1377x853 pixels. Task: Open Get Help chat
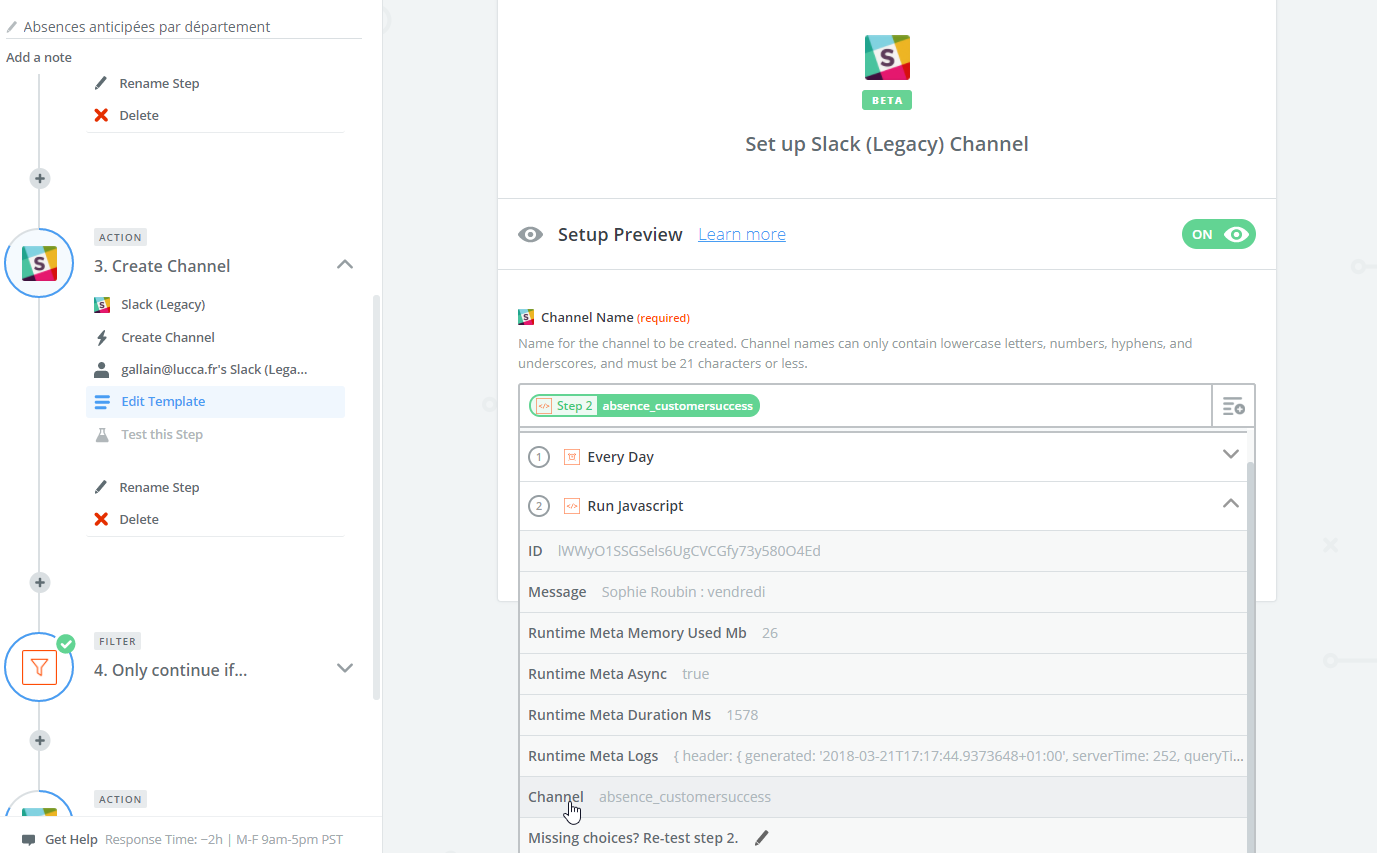click(x=71, y=840)
